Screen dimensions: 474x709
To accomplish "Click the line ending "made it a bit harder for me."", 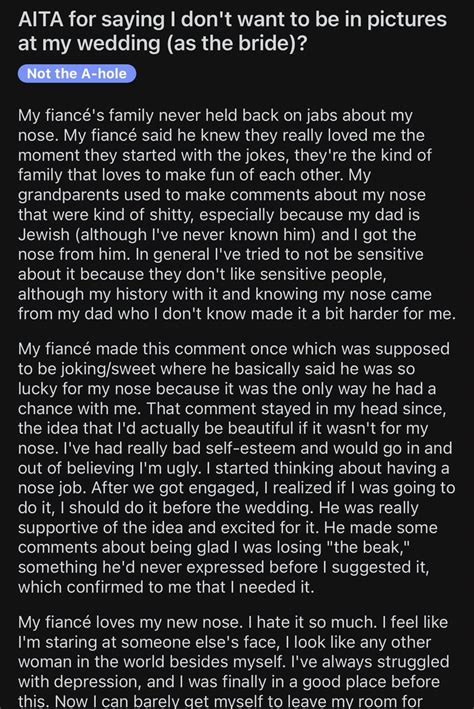I will 237,314.
